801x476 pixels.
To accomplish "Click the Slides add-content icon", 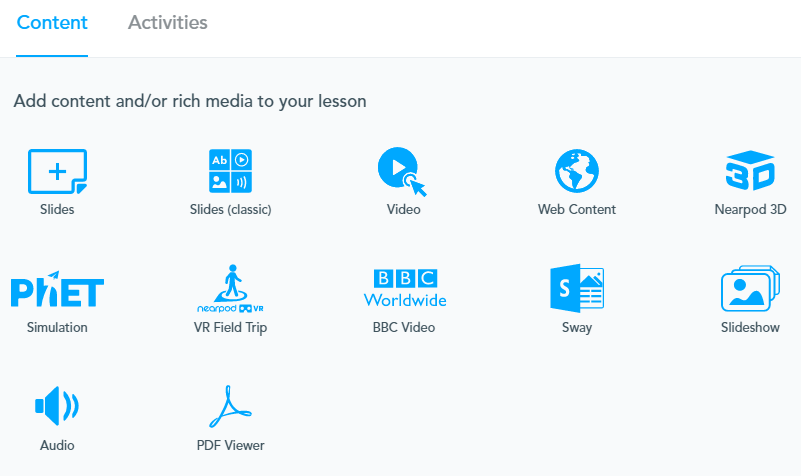I will pos(57,171).
